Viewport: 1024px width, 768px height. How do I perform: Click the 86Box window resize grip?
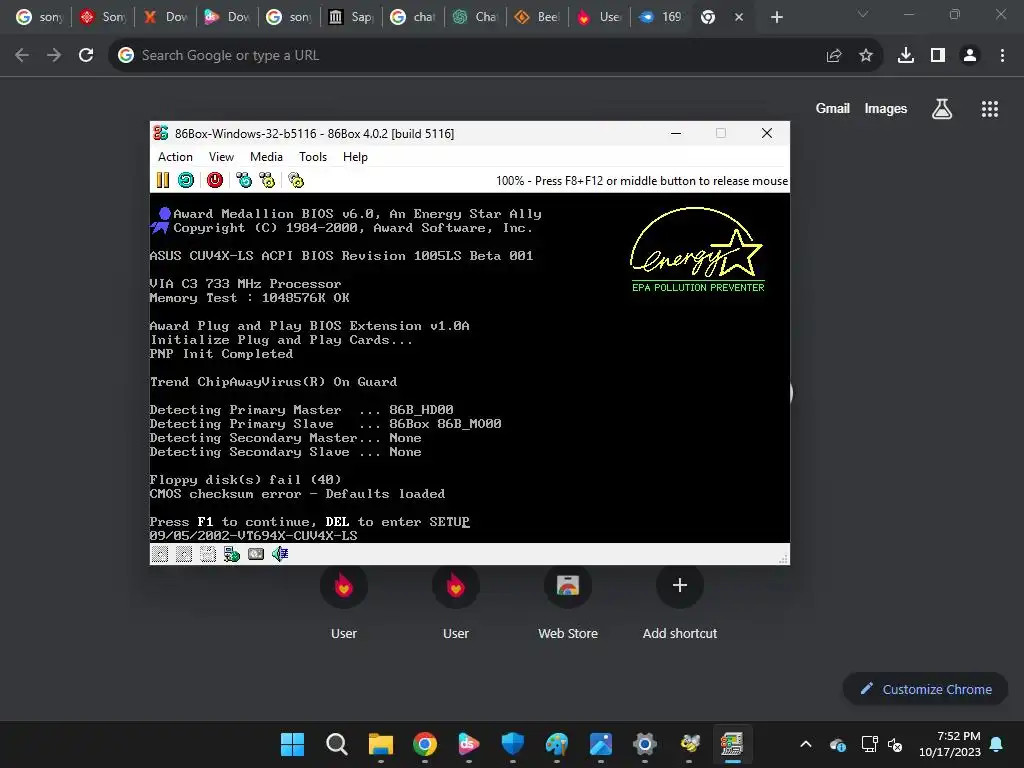(x=783, y=559)
